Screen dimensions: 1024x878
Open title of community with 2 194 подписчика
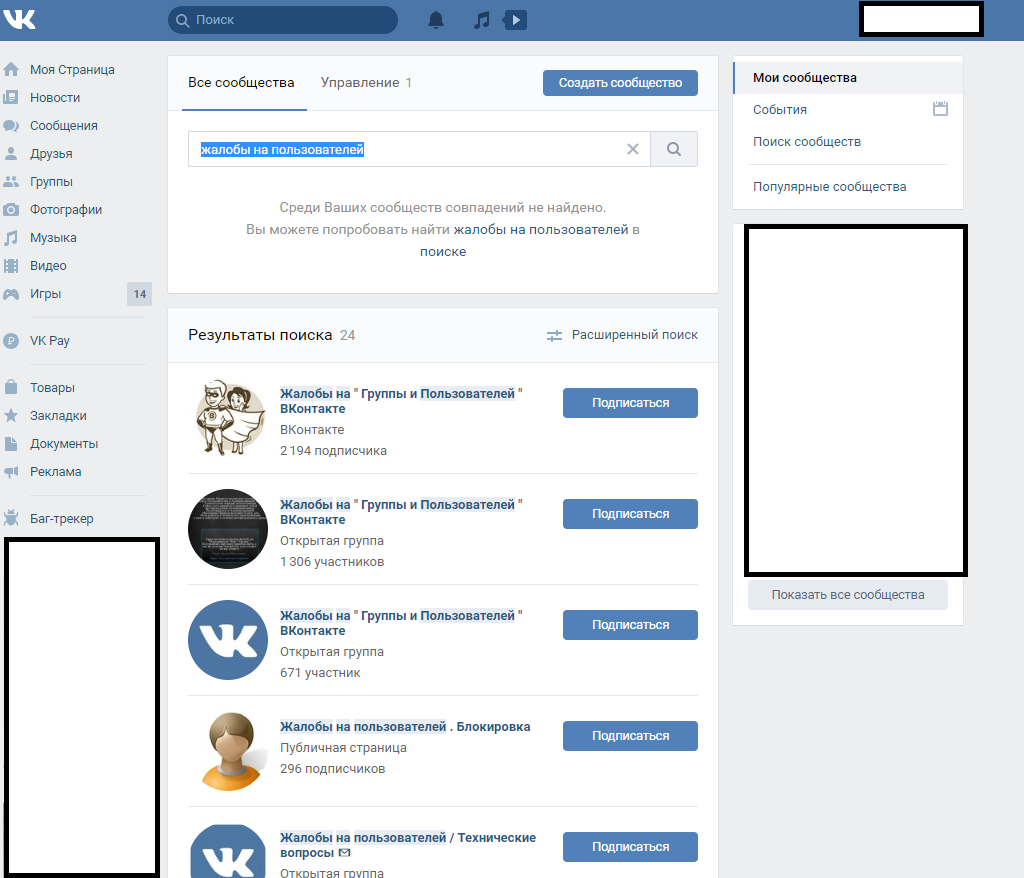tap(401, 401)
